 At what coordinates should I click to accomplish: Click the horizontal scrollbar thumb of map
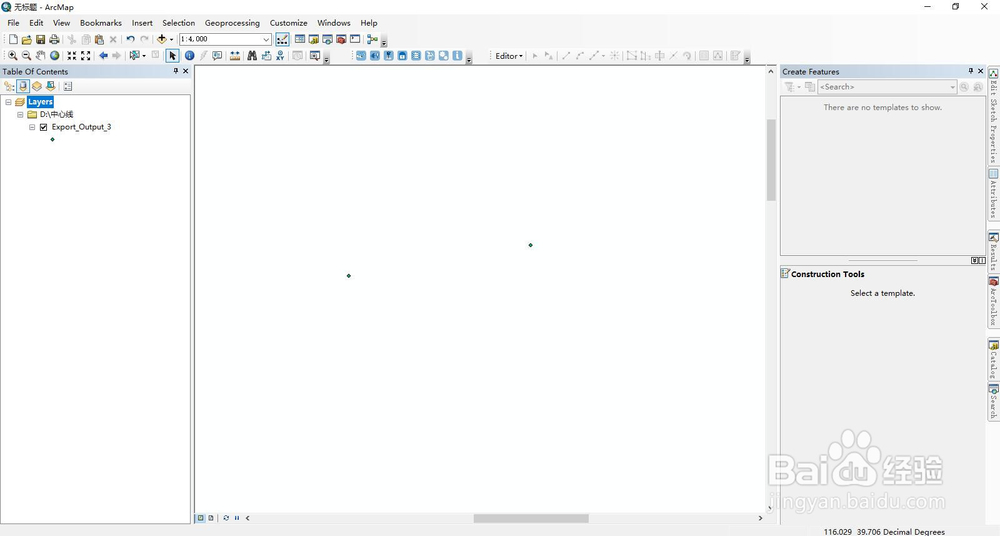(531, 518)
